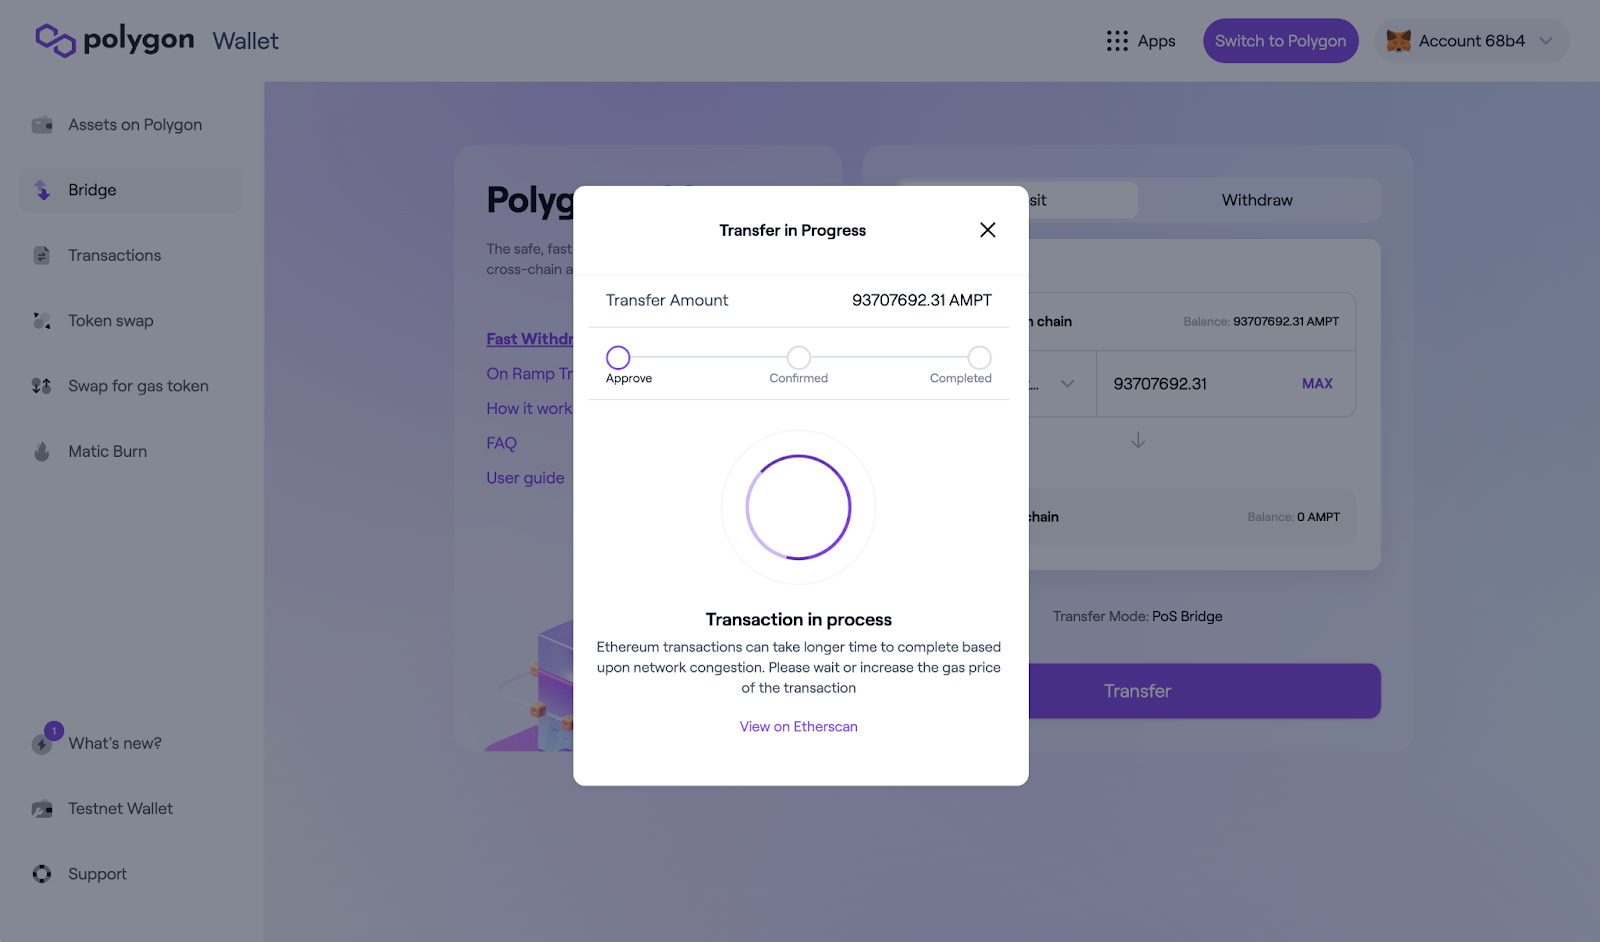
Task: Select the Confirmed step circle
Action: point(799,357)
